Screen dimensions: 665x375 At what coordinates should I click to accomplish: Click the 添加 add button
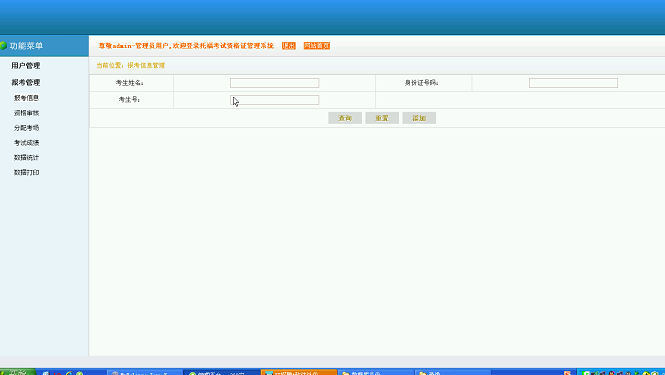tap(419, 118)
